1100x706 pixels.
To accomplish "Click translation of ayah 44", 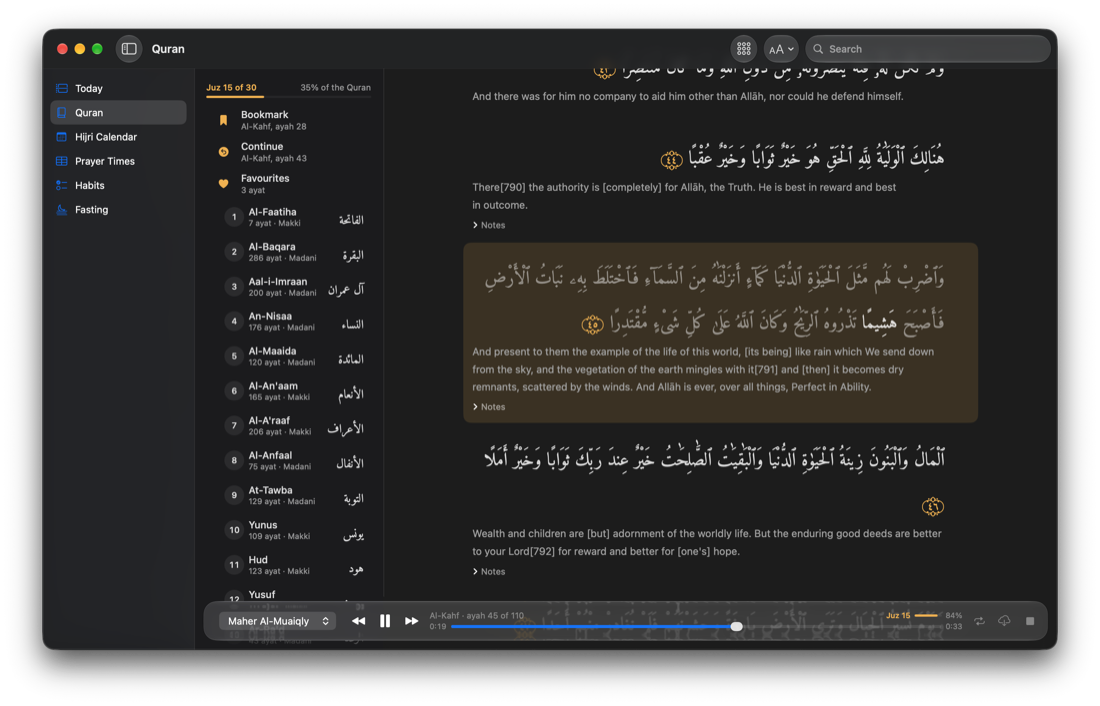I will point(684,197).
